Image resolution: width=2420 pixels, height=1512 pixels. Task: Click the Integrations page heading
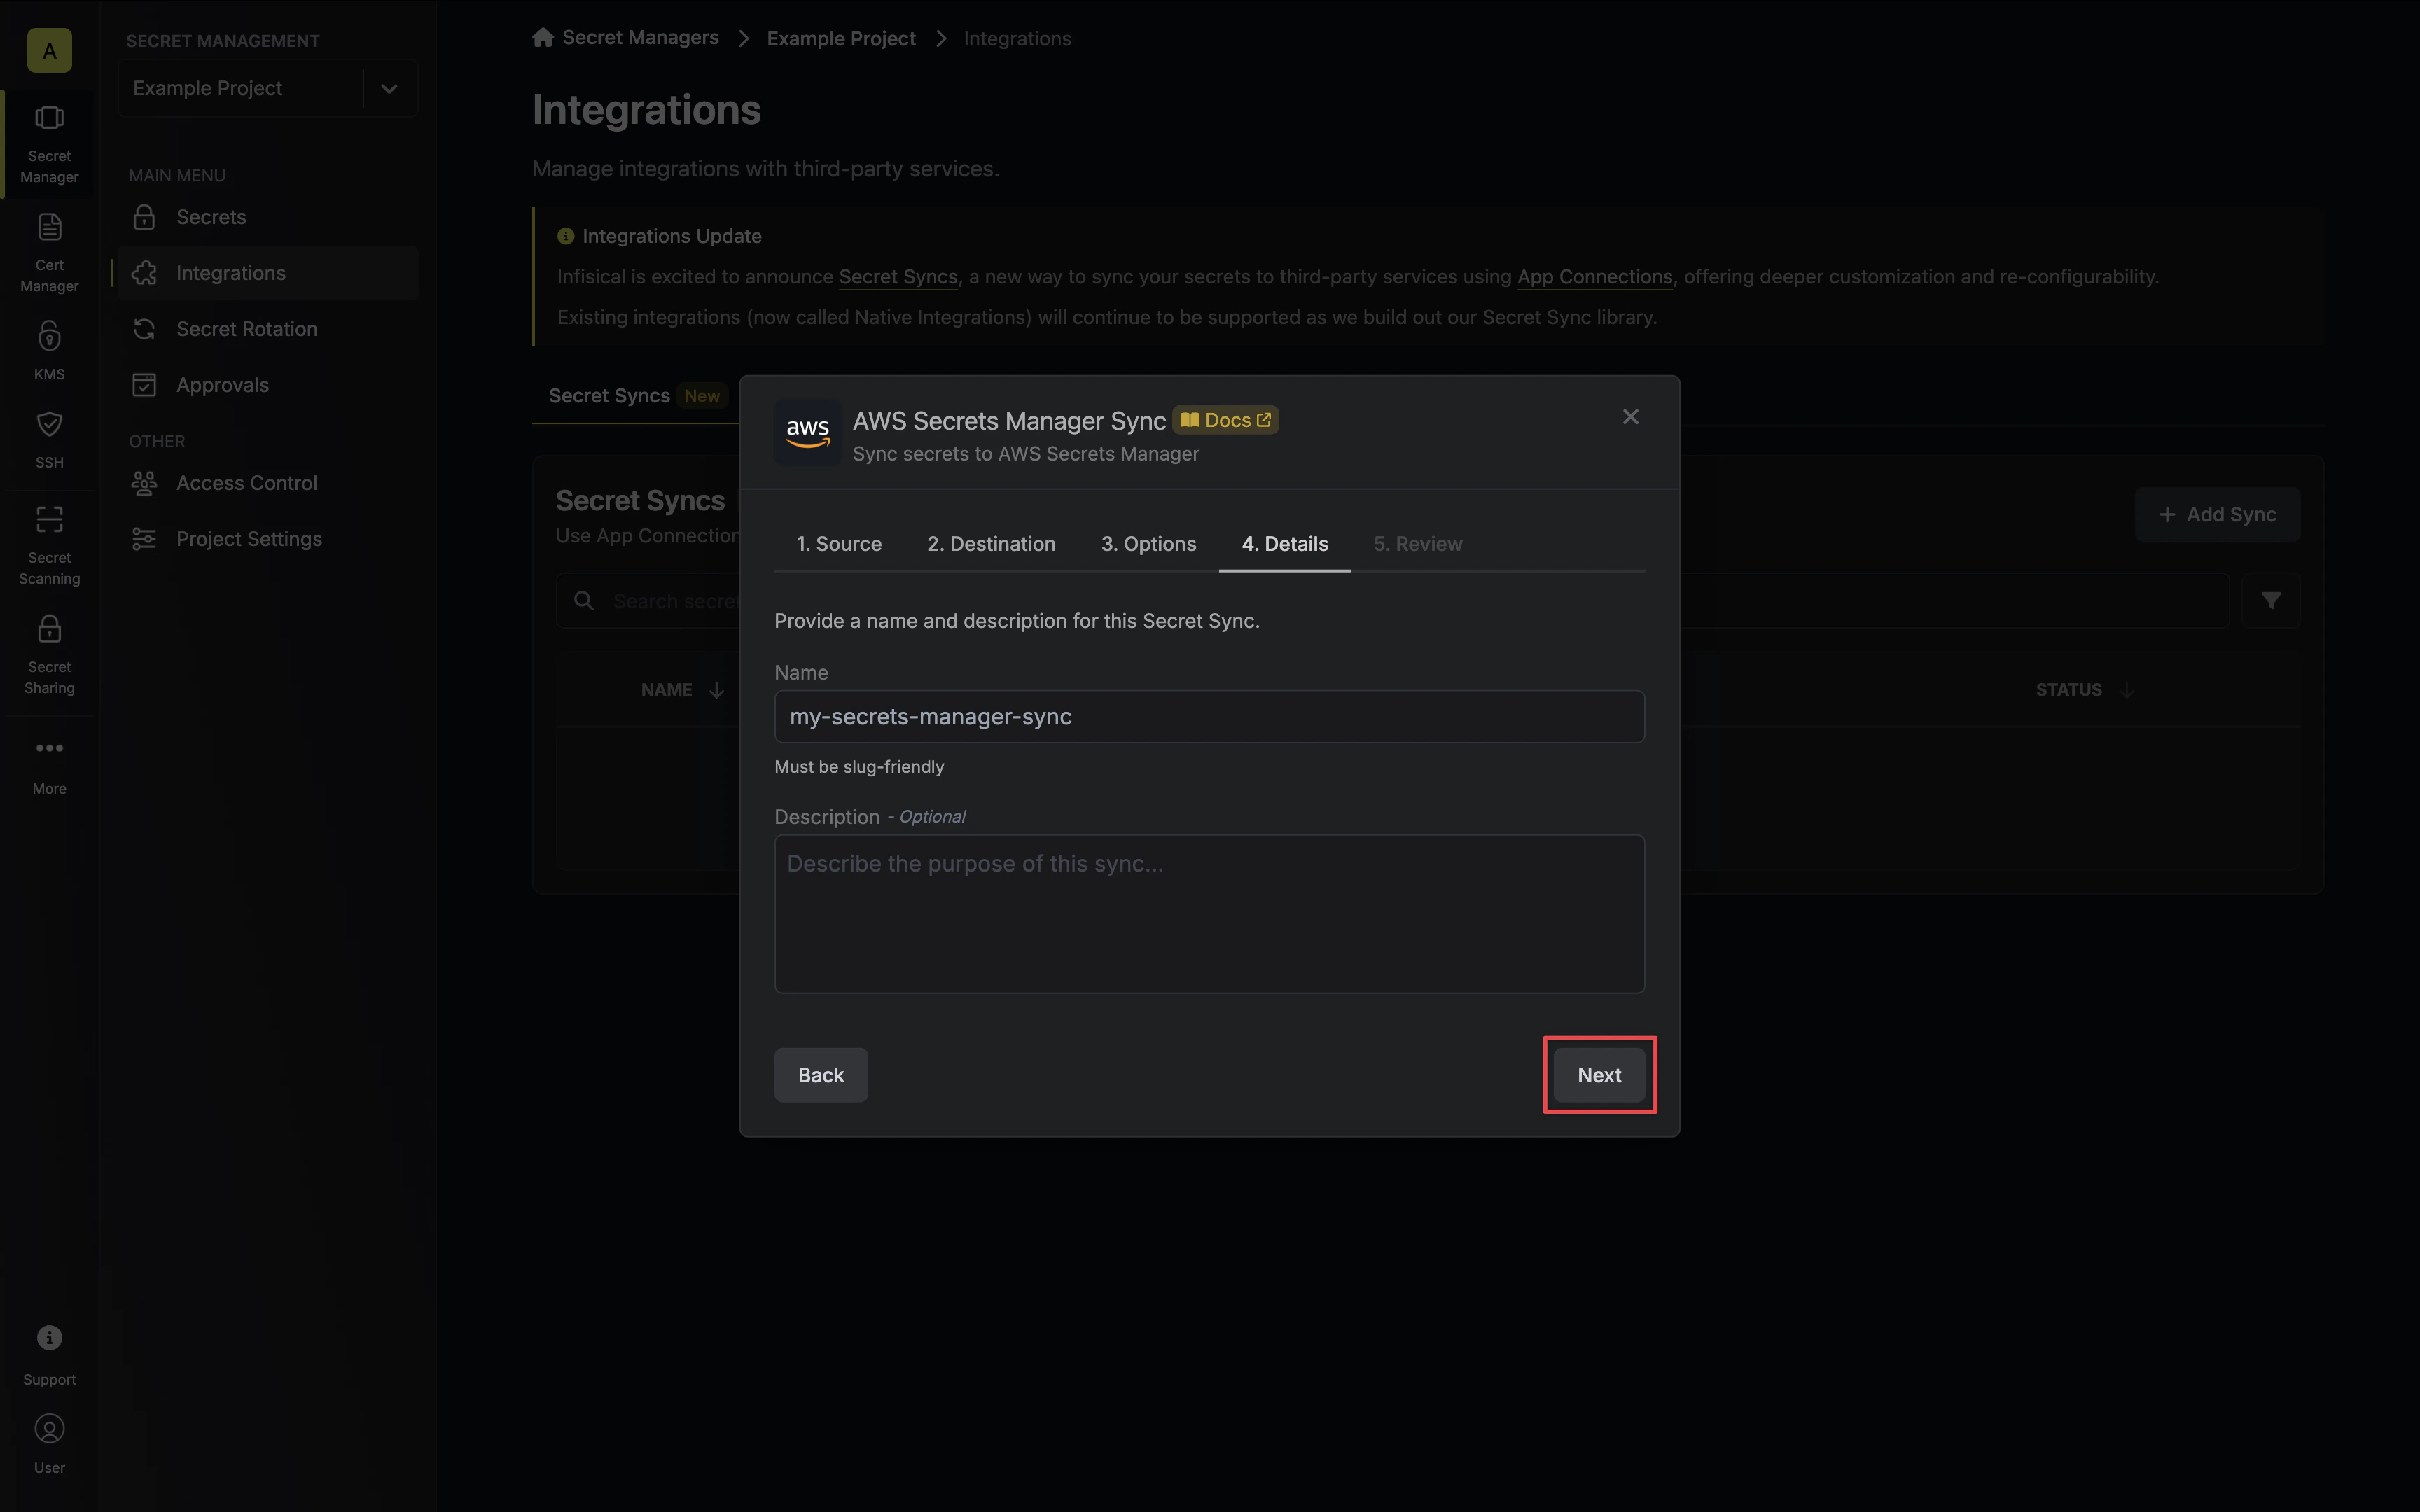(x=646, y=110)
